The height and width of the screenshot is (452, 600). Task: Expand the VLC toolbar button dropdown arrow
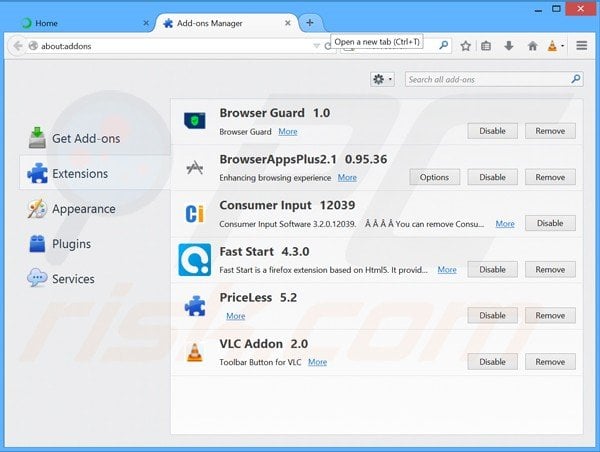click(x=562, y=46)
